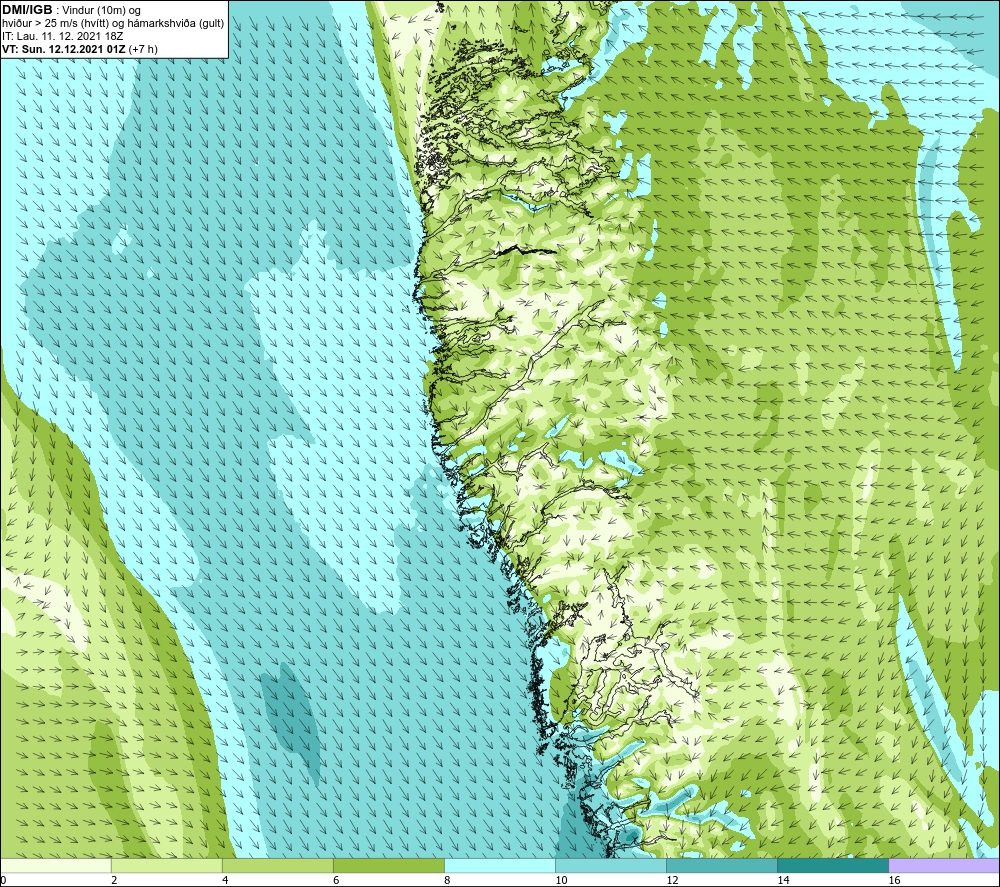Click the legend scale label "16"
This screenshot has height=887, width=1000.
pos(893,880)
